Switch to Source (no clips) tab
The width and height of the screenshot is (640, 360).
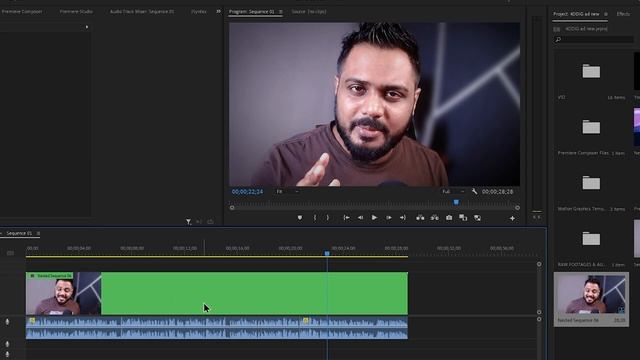coord(309,11)
